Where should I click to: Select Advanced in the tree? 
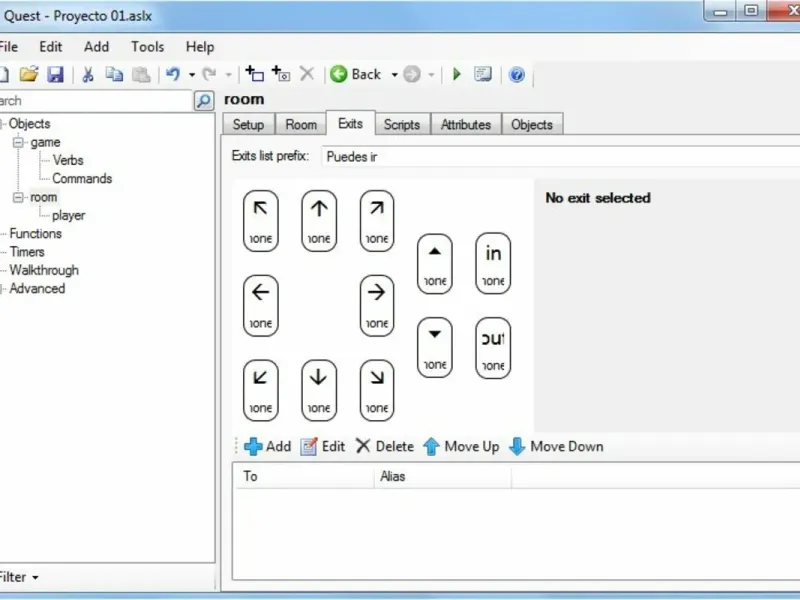tap(37, 289)
